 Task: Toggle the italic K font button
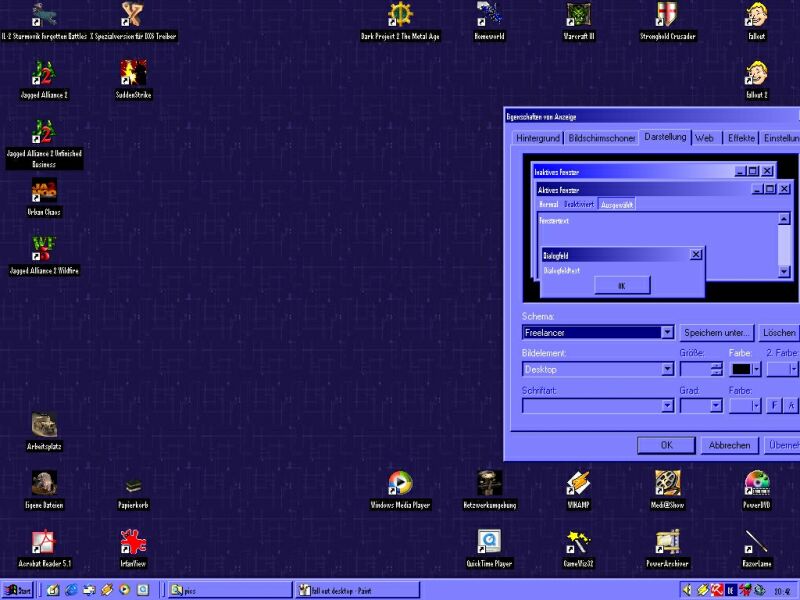[x=791, y=405]
